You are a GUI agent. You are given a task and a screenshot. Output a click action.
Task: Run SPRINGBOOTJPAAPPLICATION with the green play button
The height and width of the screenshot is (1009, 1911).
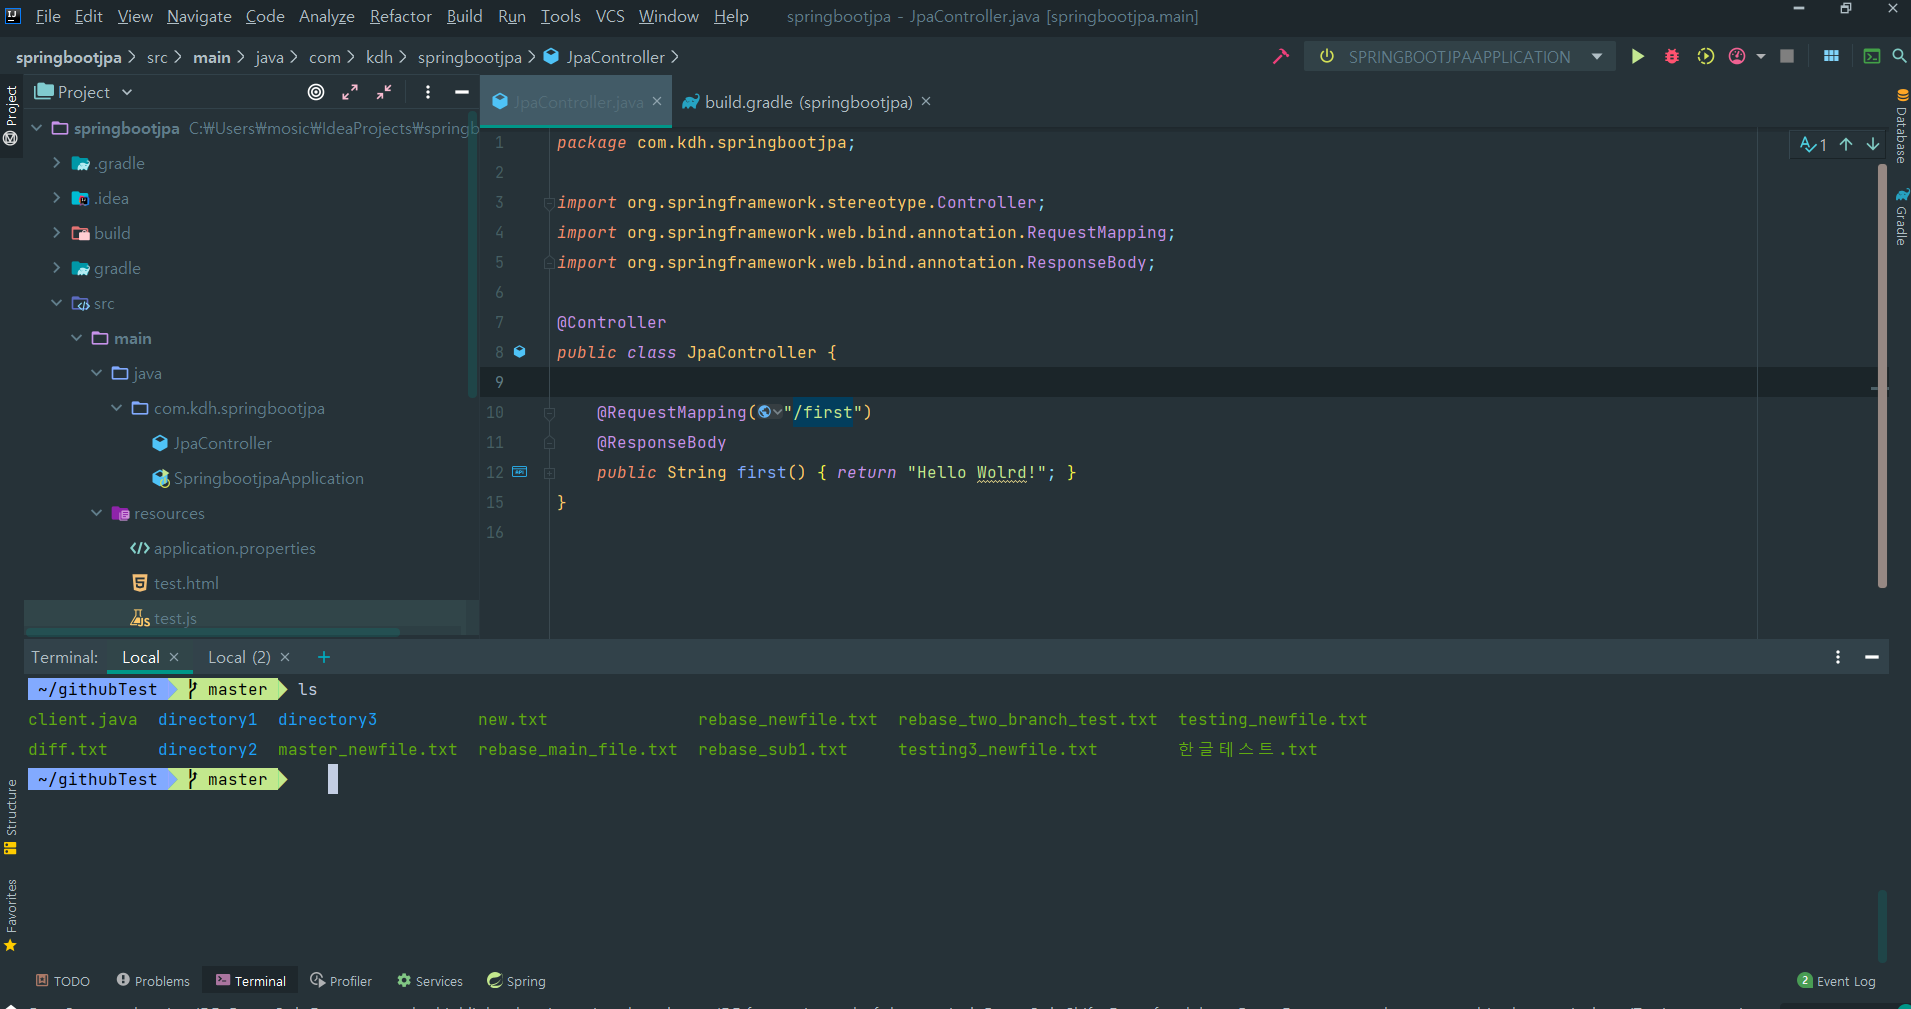(x=1638, y=57)
